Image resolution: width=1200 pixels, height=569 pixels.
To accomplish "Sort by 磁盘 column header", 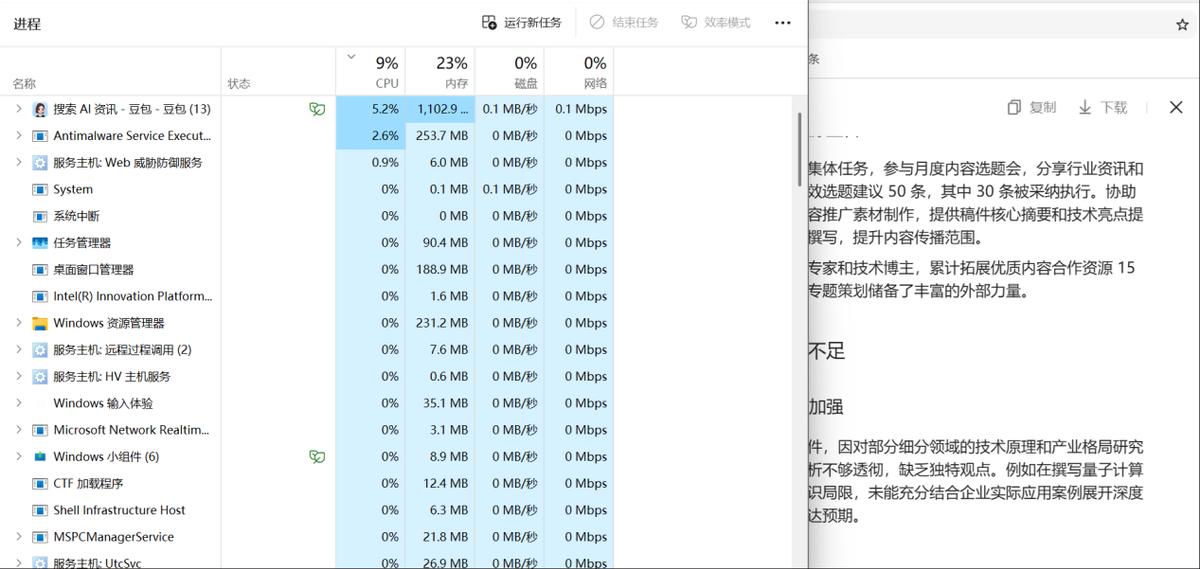I will pyautogui.click(x=510, y=71).
